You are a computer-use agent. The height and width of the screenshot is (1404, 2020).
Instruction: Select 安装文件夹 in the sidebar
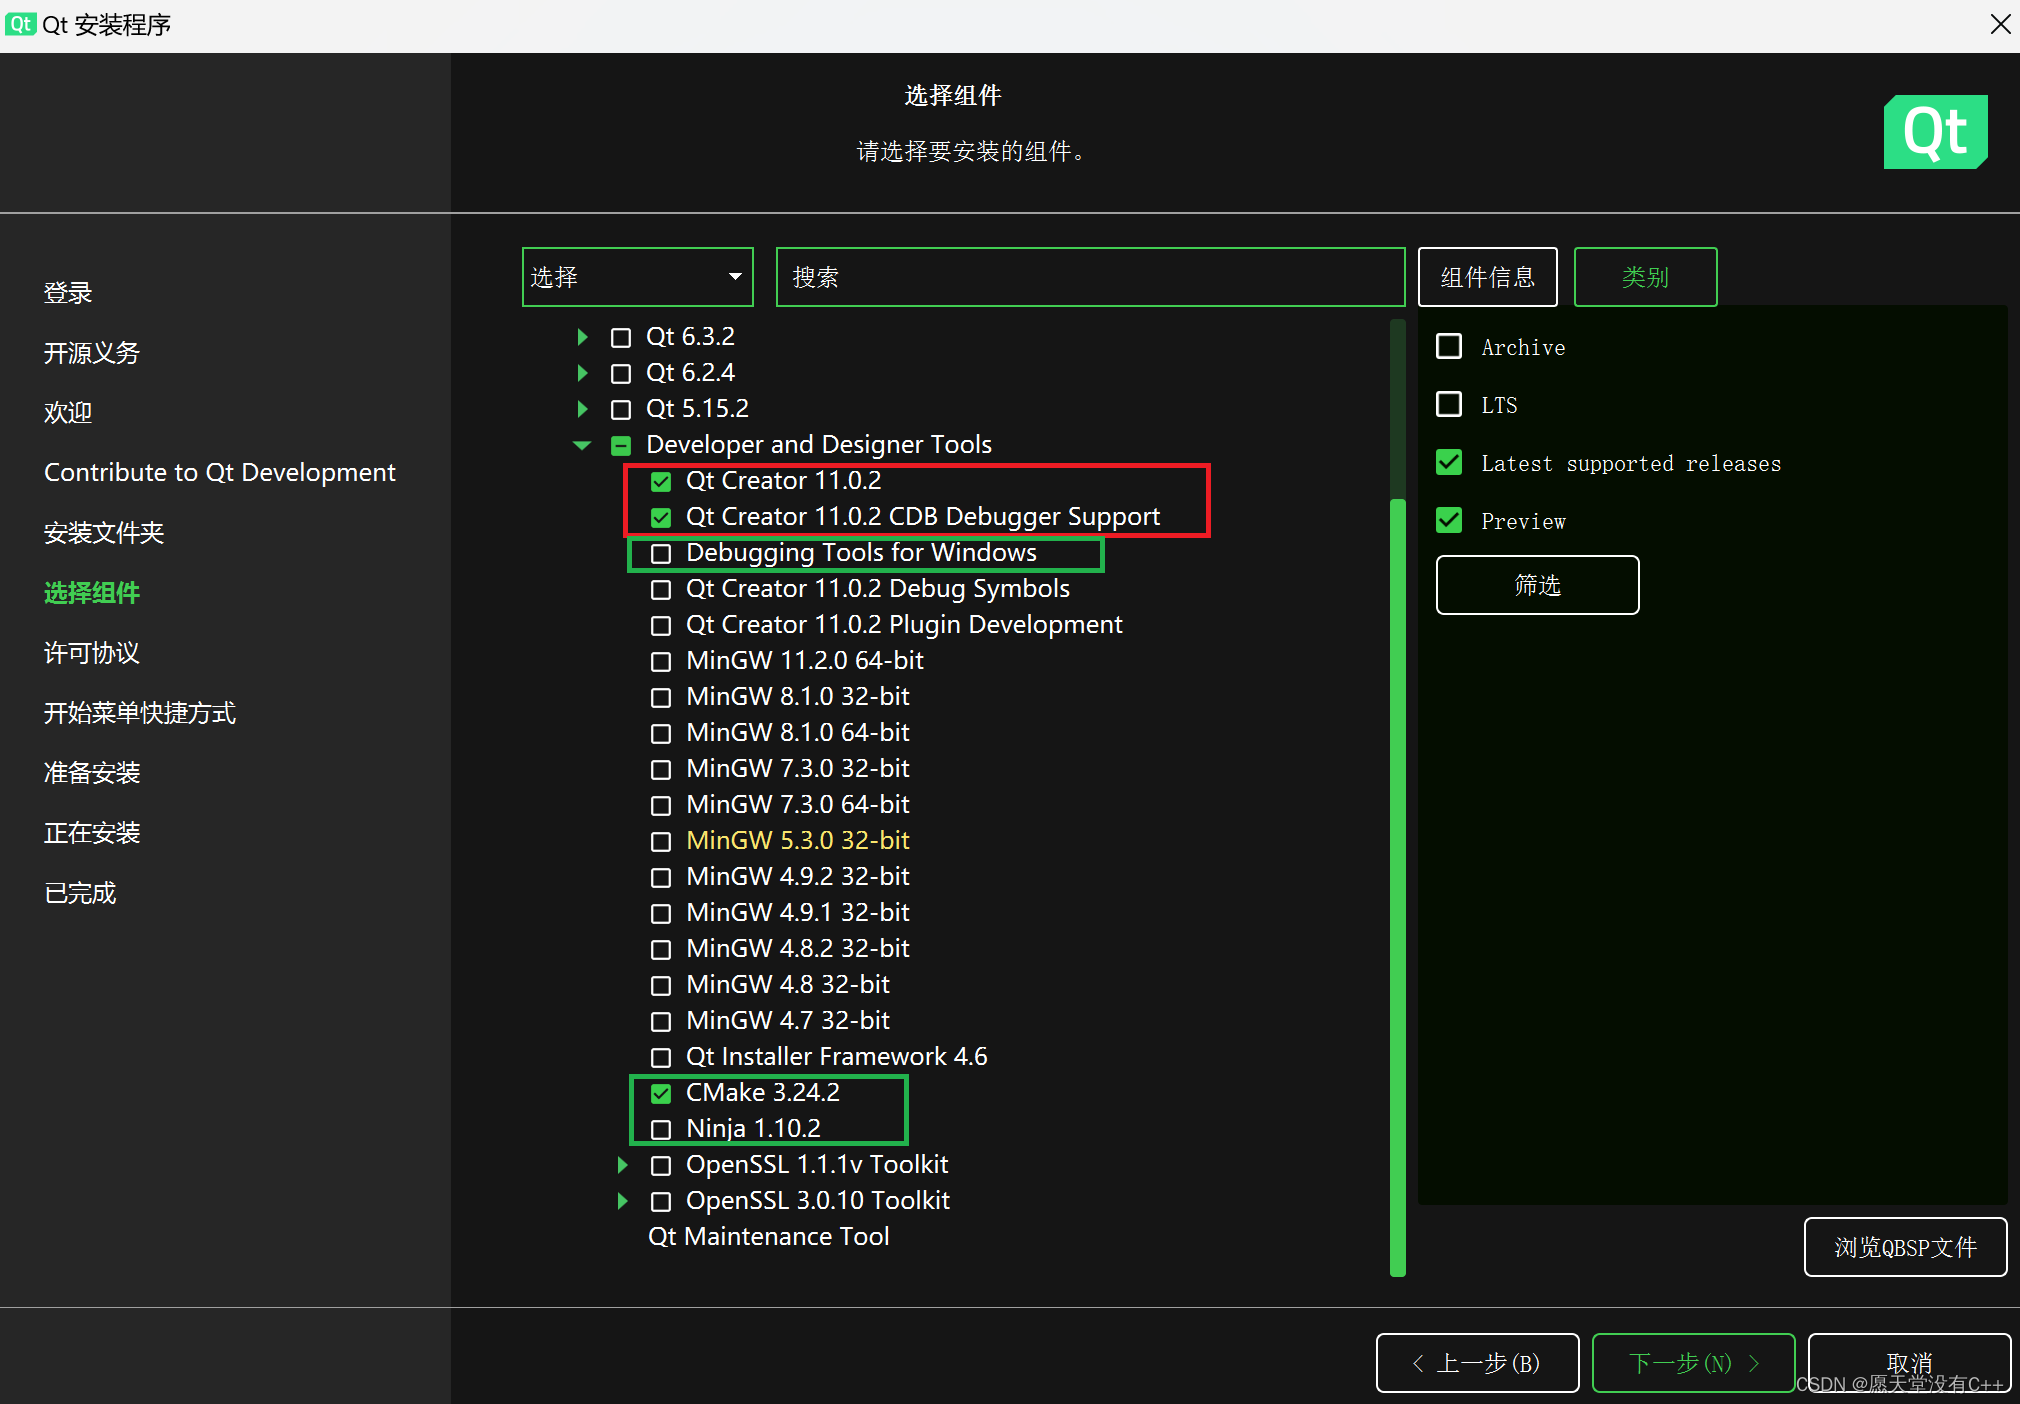click(x=103, y=532)
